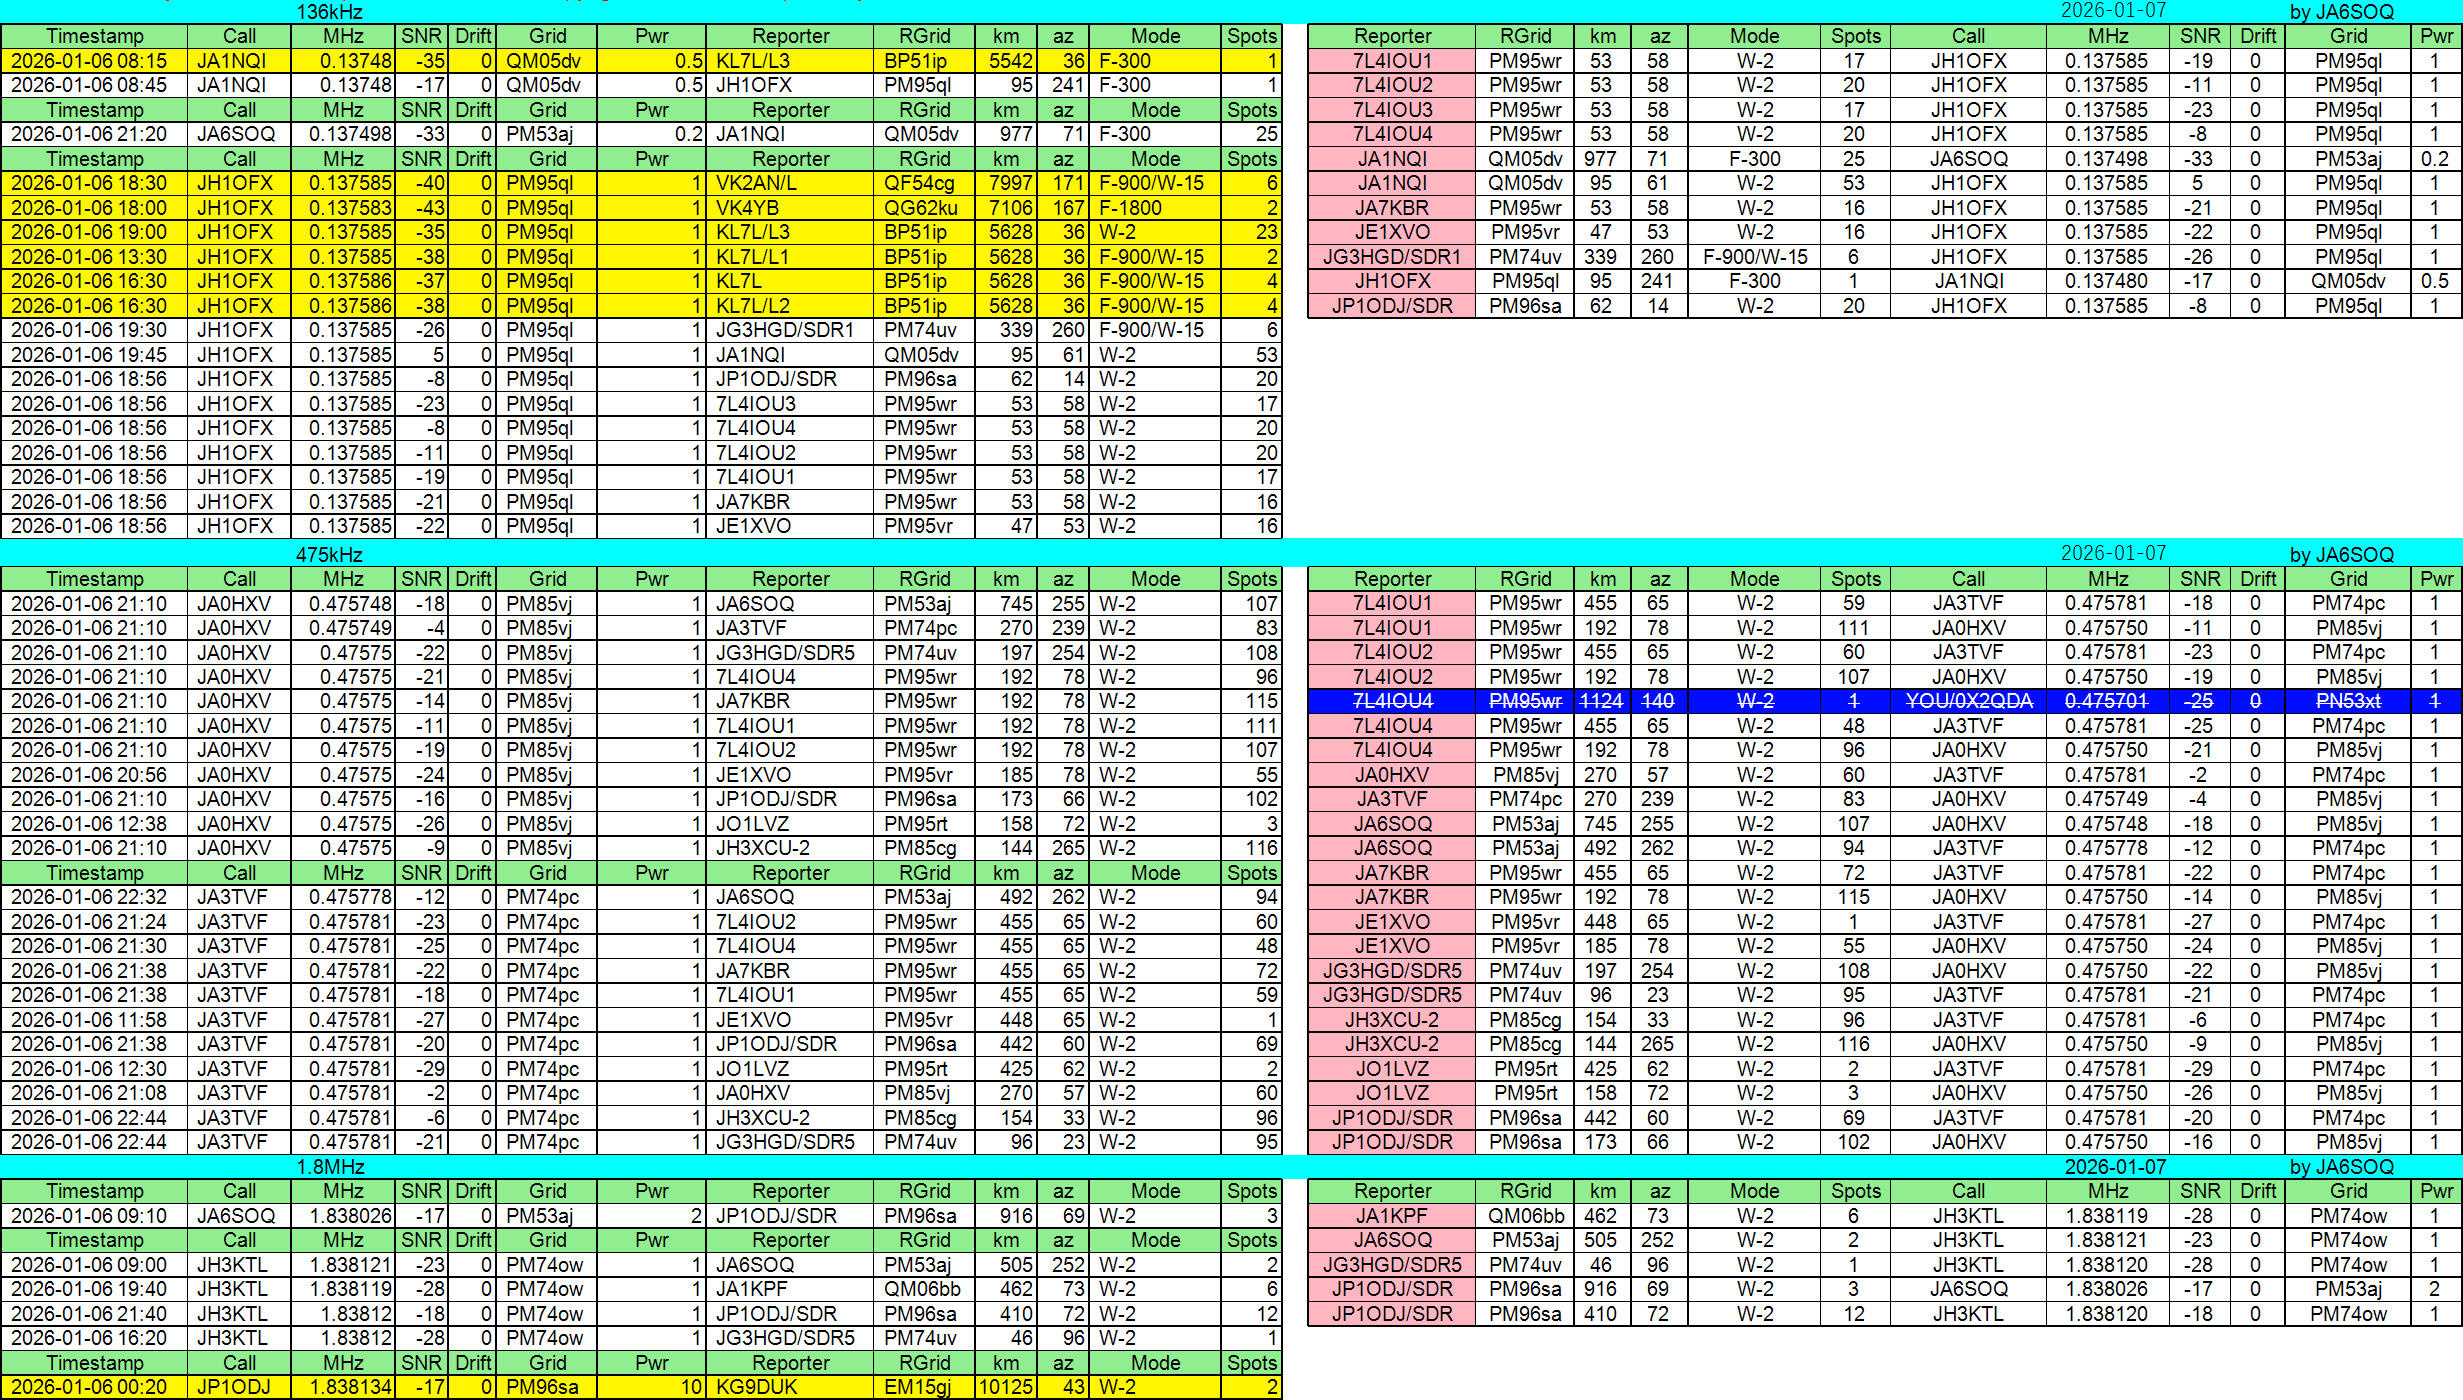Viewport: 2463px width, 1400px height.
Task: Click the blue highlighted YOU/0X2QDA cell
Action: click(1967, 701)
